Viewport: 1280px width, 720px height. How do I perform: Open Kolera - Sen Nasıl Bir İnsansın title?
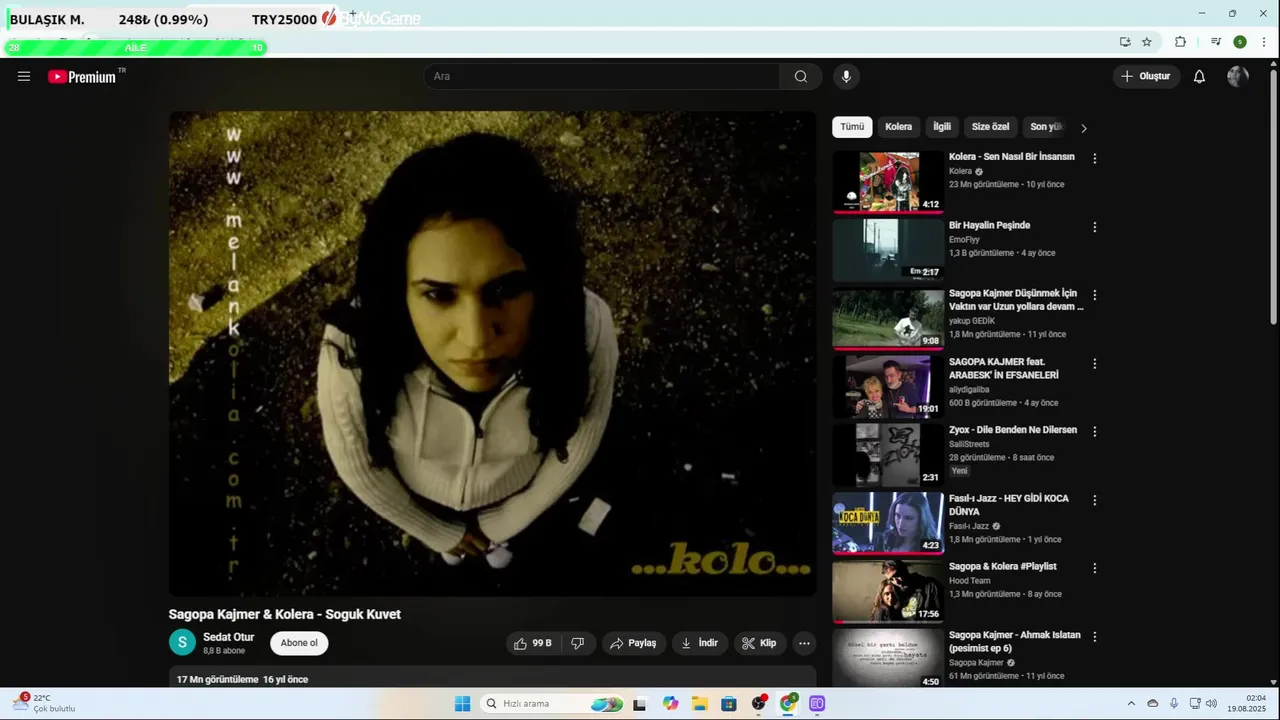pyautogui.click(x=1012, y=157)
